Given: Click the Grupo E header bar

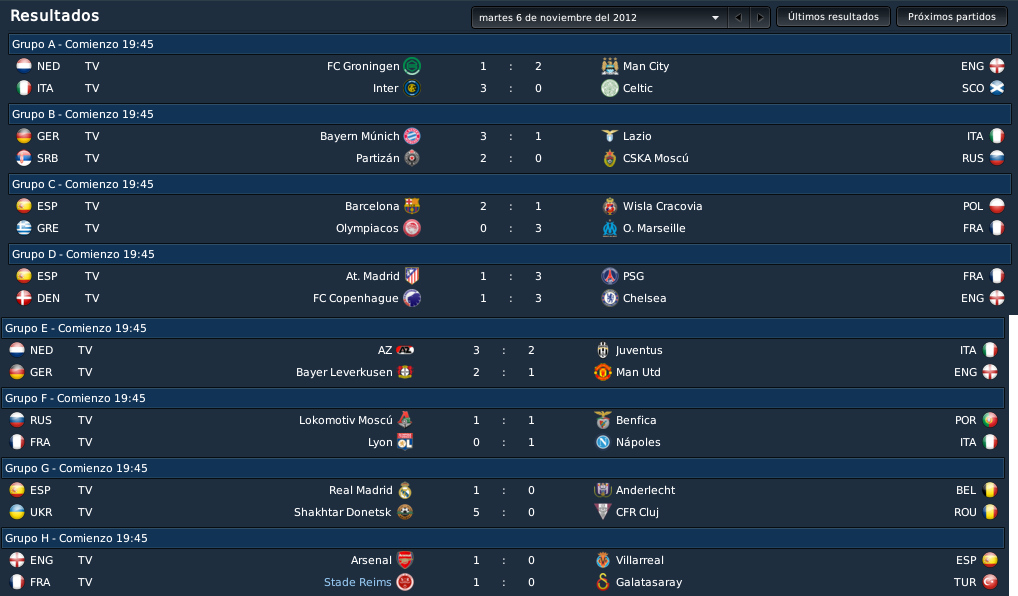Looking at the screenshot, I should 503,329.
